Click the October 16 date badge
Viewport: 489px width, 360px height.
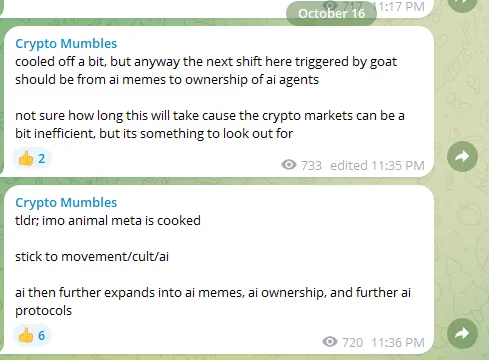(x=331, y=13)
